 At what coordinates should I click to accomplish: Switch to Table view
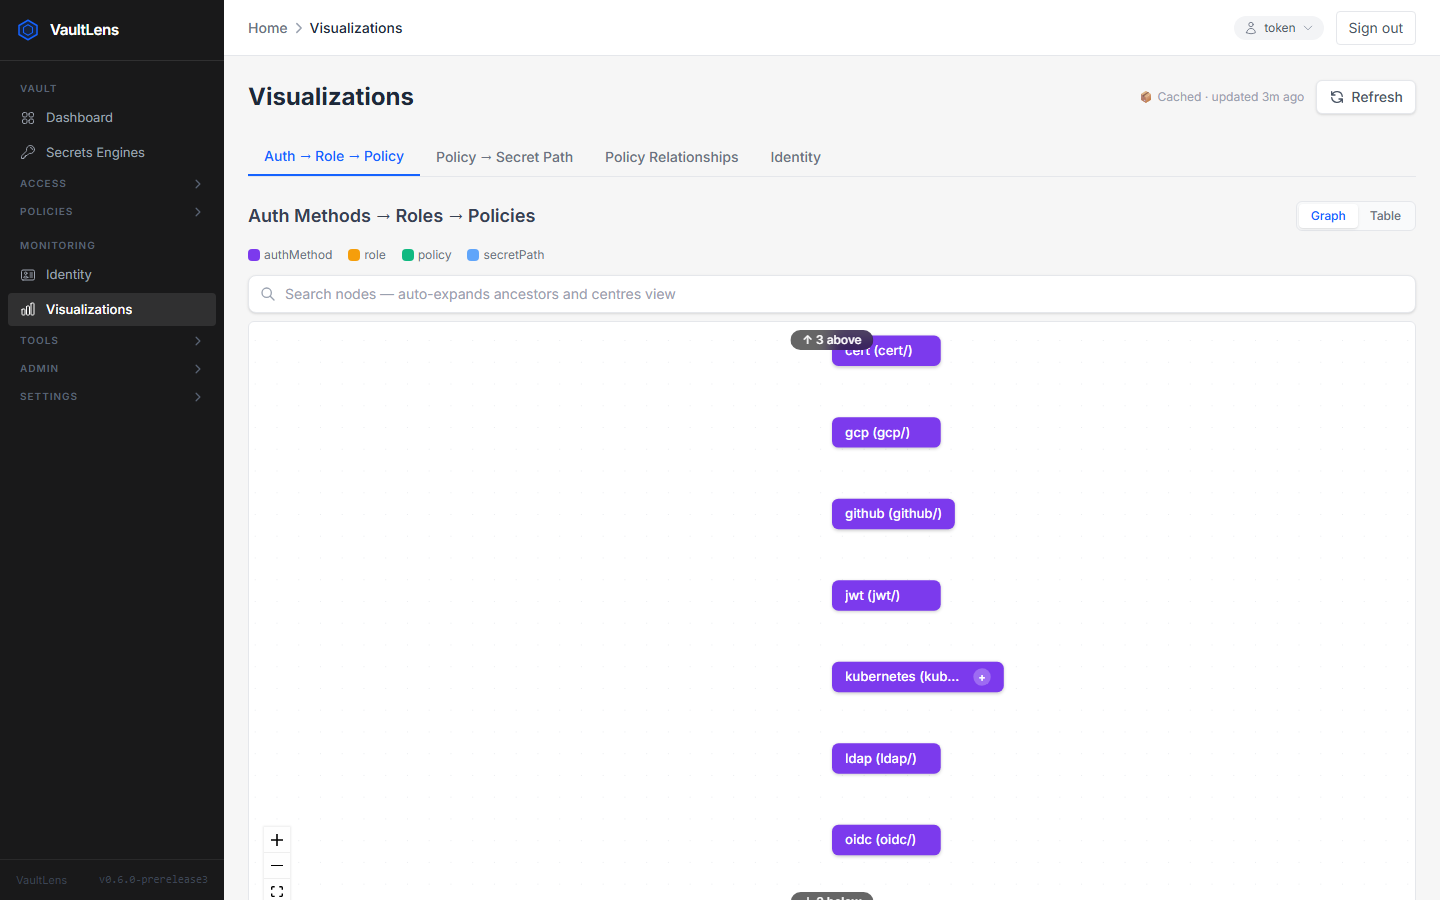tap(1385, 216)
